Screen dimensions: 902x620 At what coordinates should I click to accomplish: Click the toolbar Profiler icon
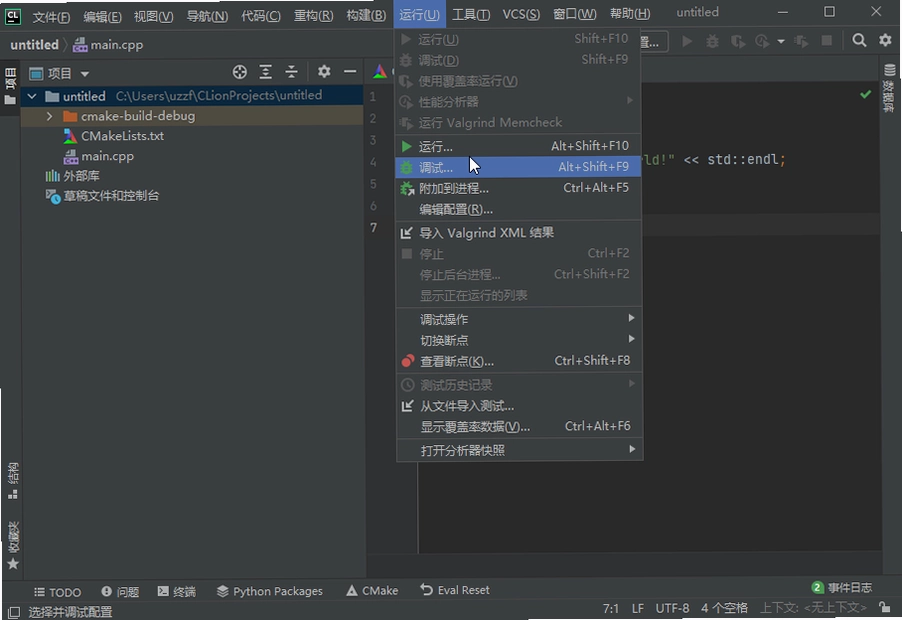coord(763,41)
